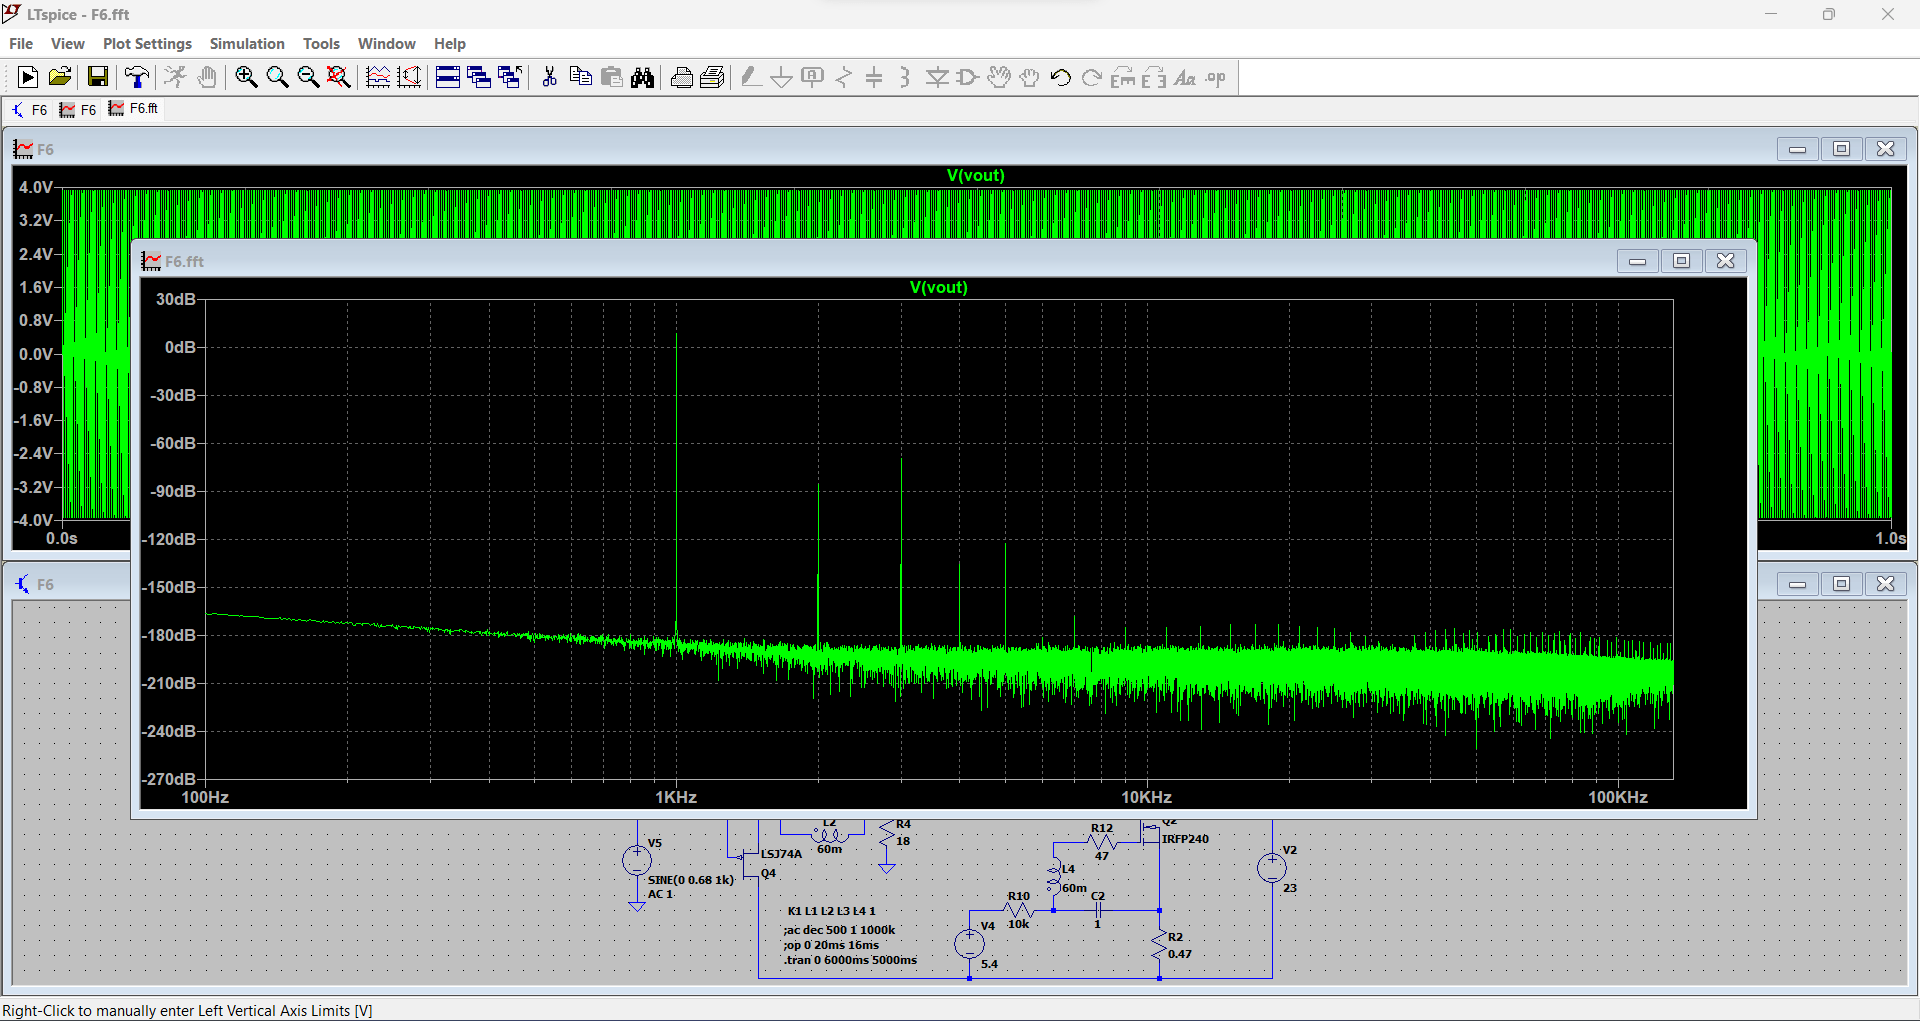Screen dimensions: 1920x1021
Task: Click the Zoom Out magnifier icon
Action: click(x=308, y=77)
